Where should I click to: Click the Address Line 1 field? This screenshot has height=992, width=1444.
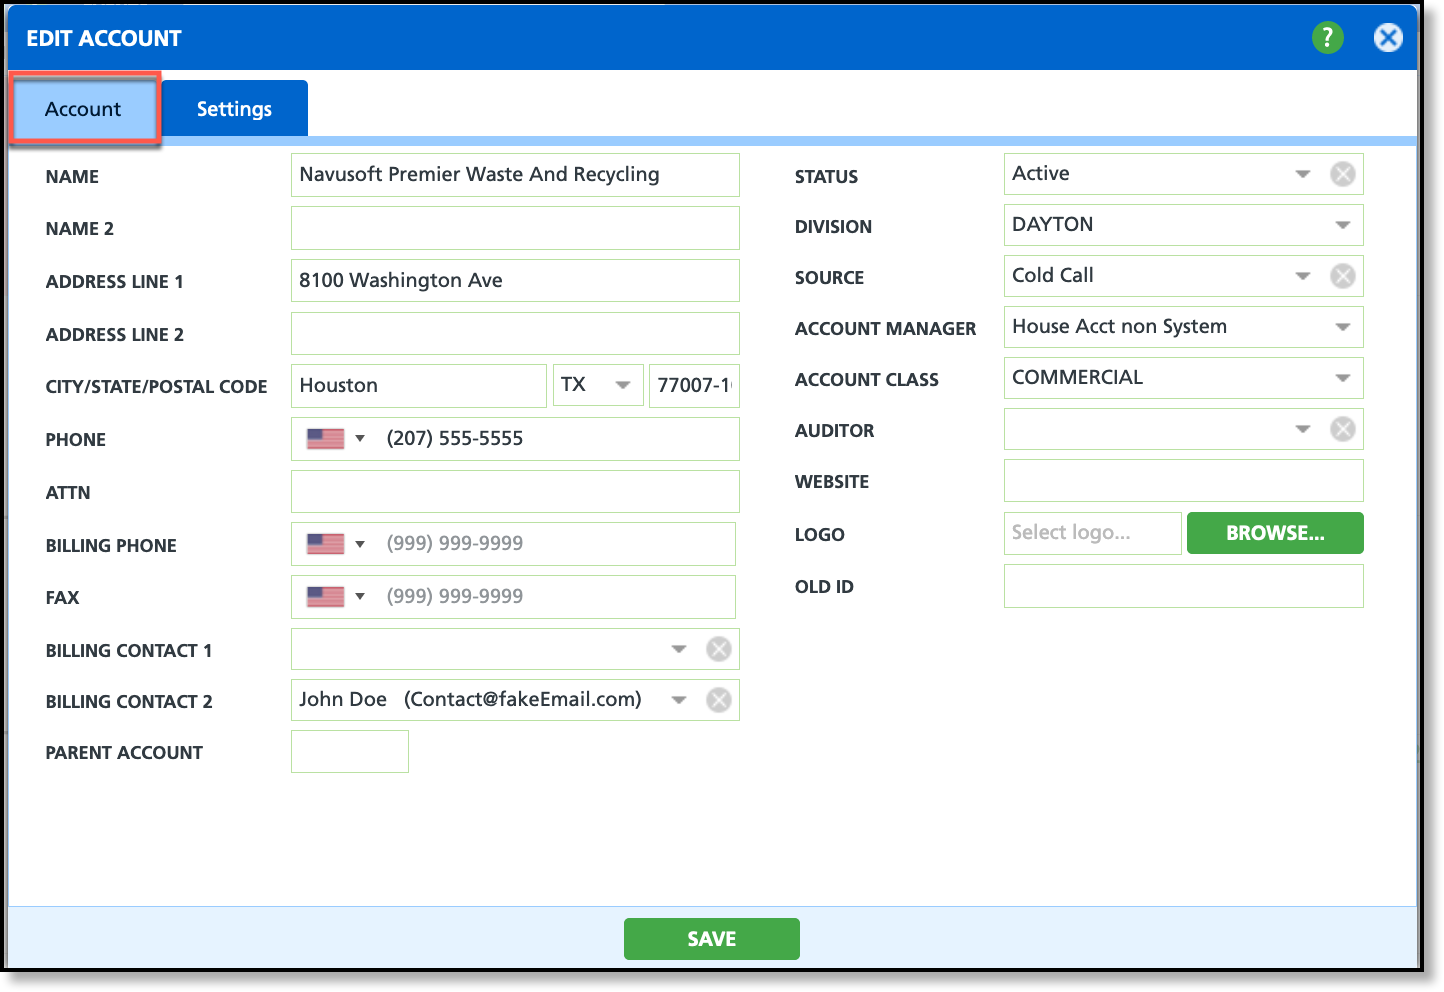tap(515, 281)
